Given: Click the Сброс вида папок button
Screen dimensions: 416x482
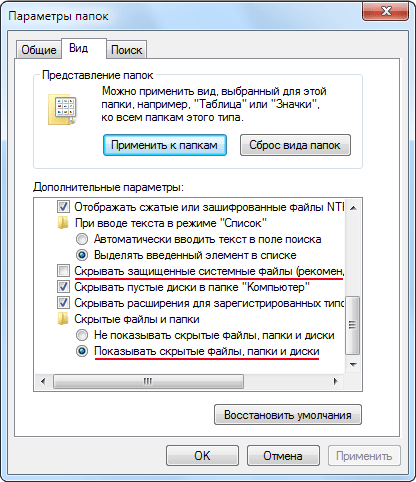Looking at the screenshot, I should (x=295, y=145).
